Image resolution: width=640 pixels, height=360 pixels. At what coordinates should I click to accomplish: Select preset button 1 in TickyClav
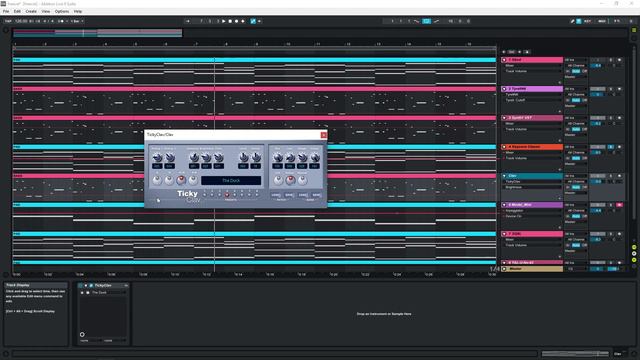point(204,195)
